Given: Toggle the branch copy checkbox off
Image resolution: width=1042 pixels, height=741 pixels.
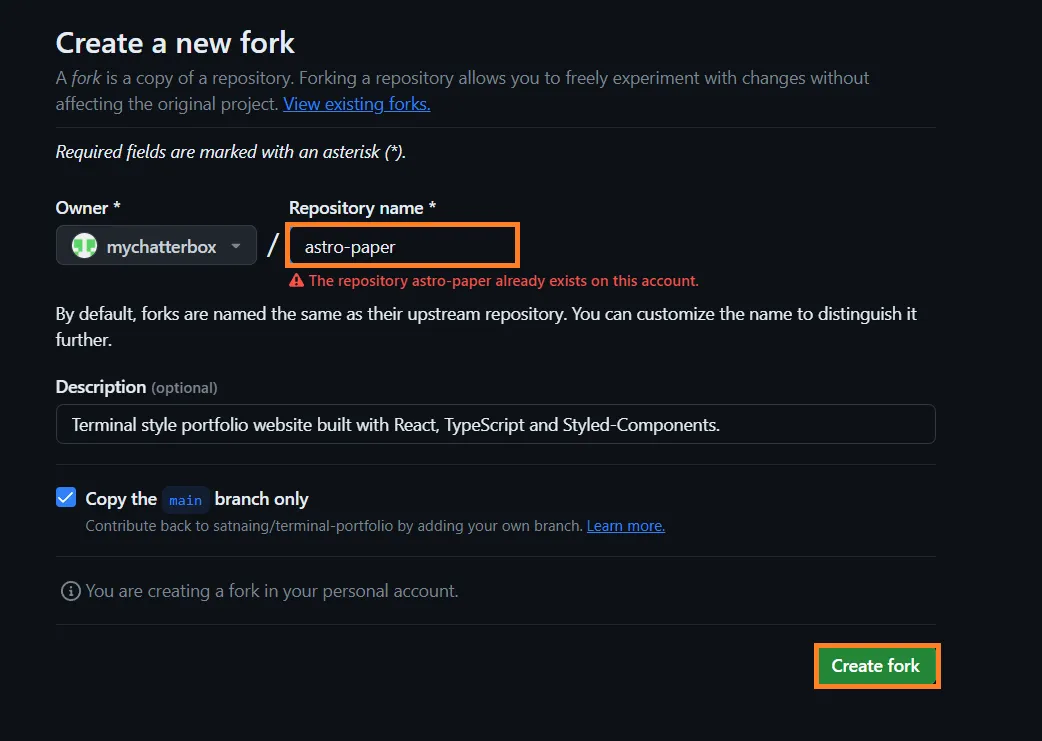Looking at the screenshot, I should coord(65,497).
